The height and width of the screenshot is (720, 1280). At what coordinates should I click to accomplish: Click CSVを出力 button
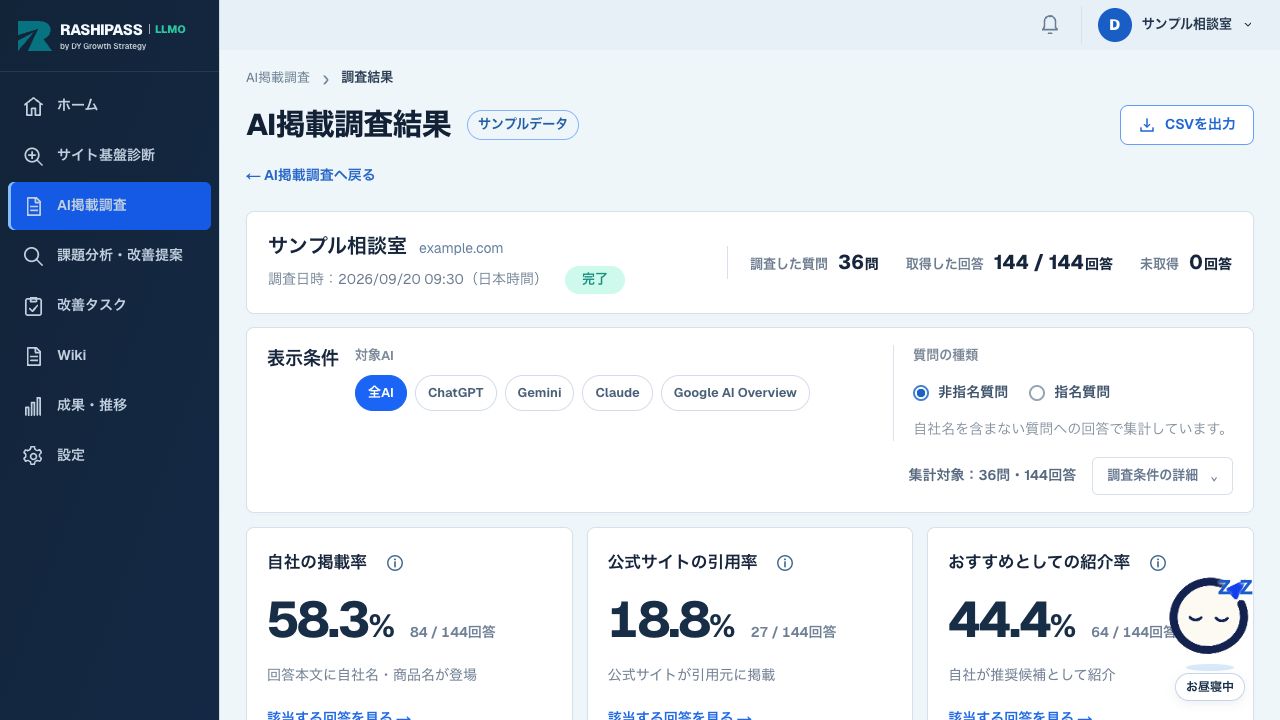tap(1186, 125)
